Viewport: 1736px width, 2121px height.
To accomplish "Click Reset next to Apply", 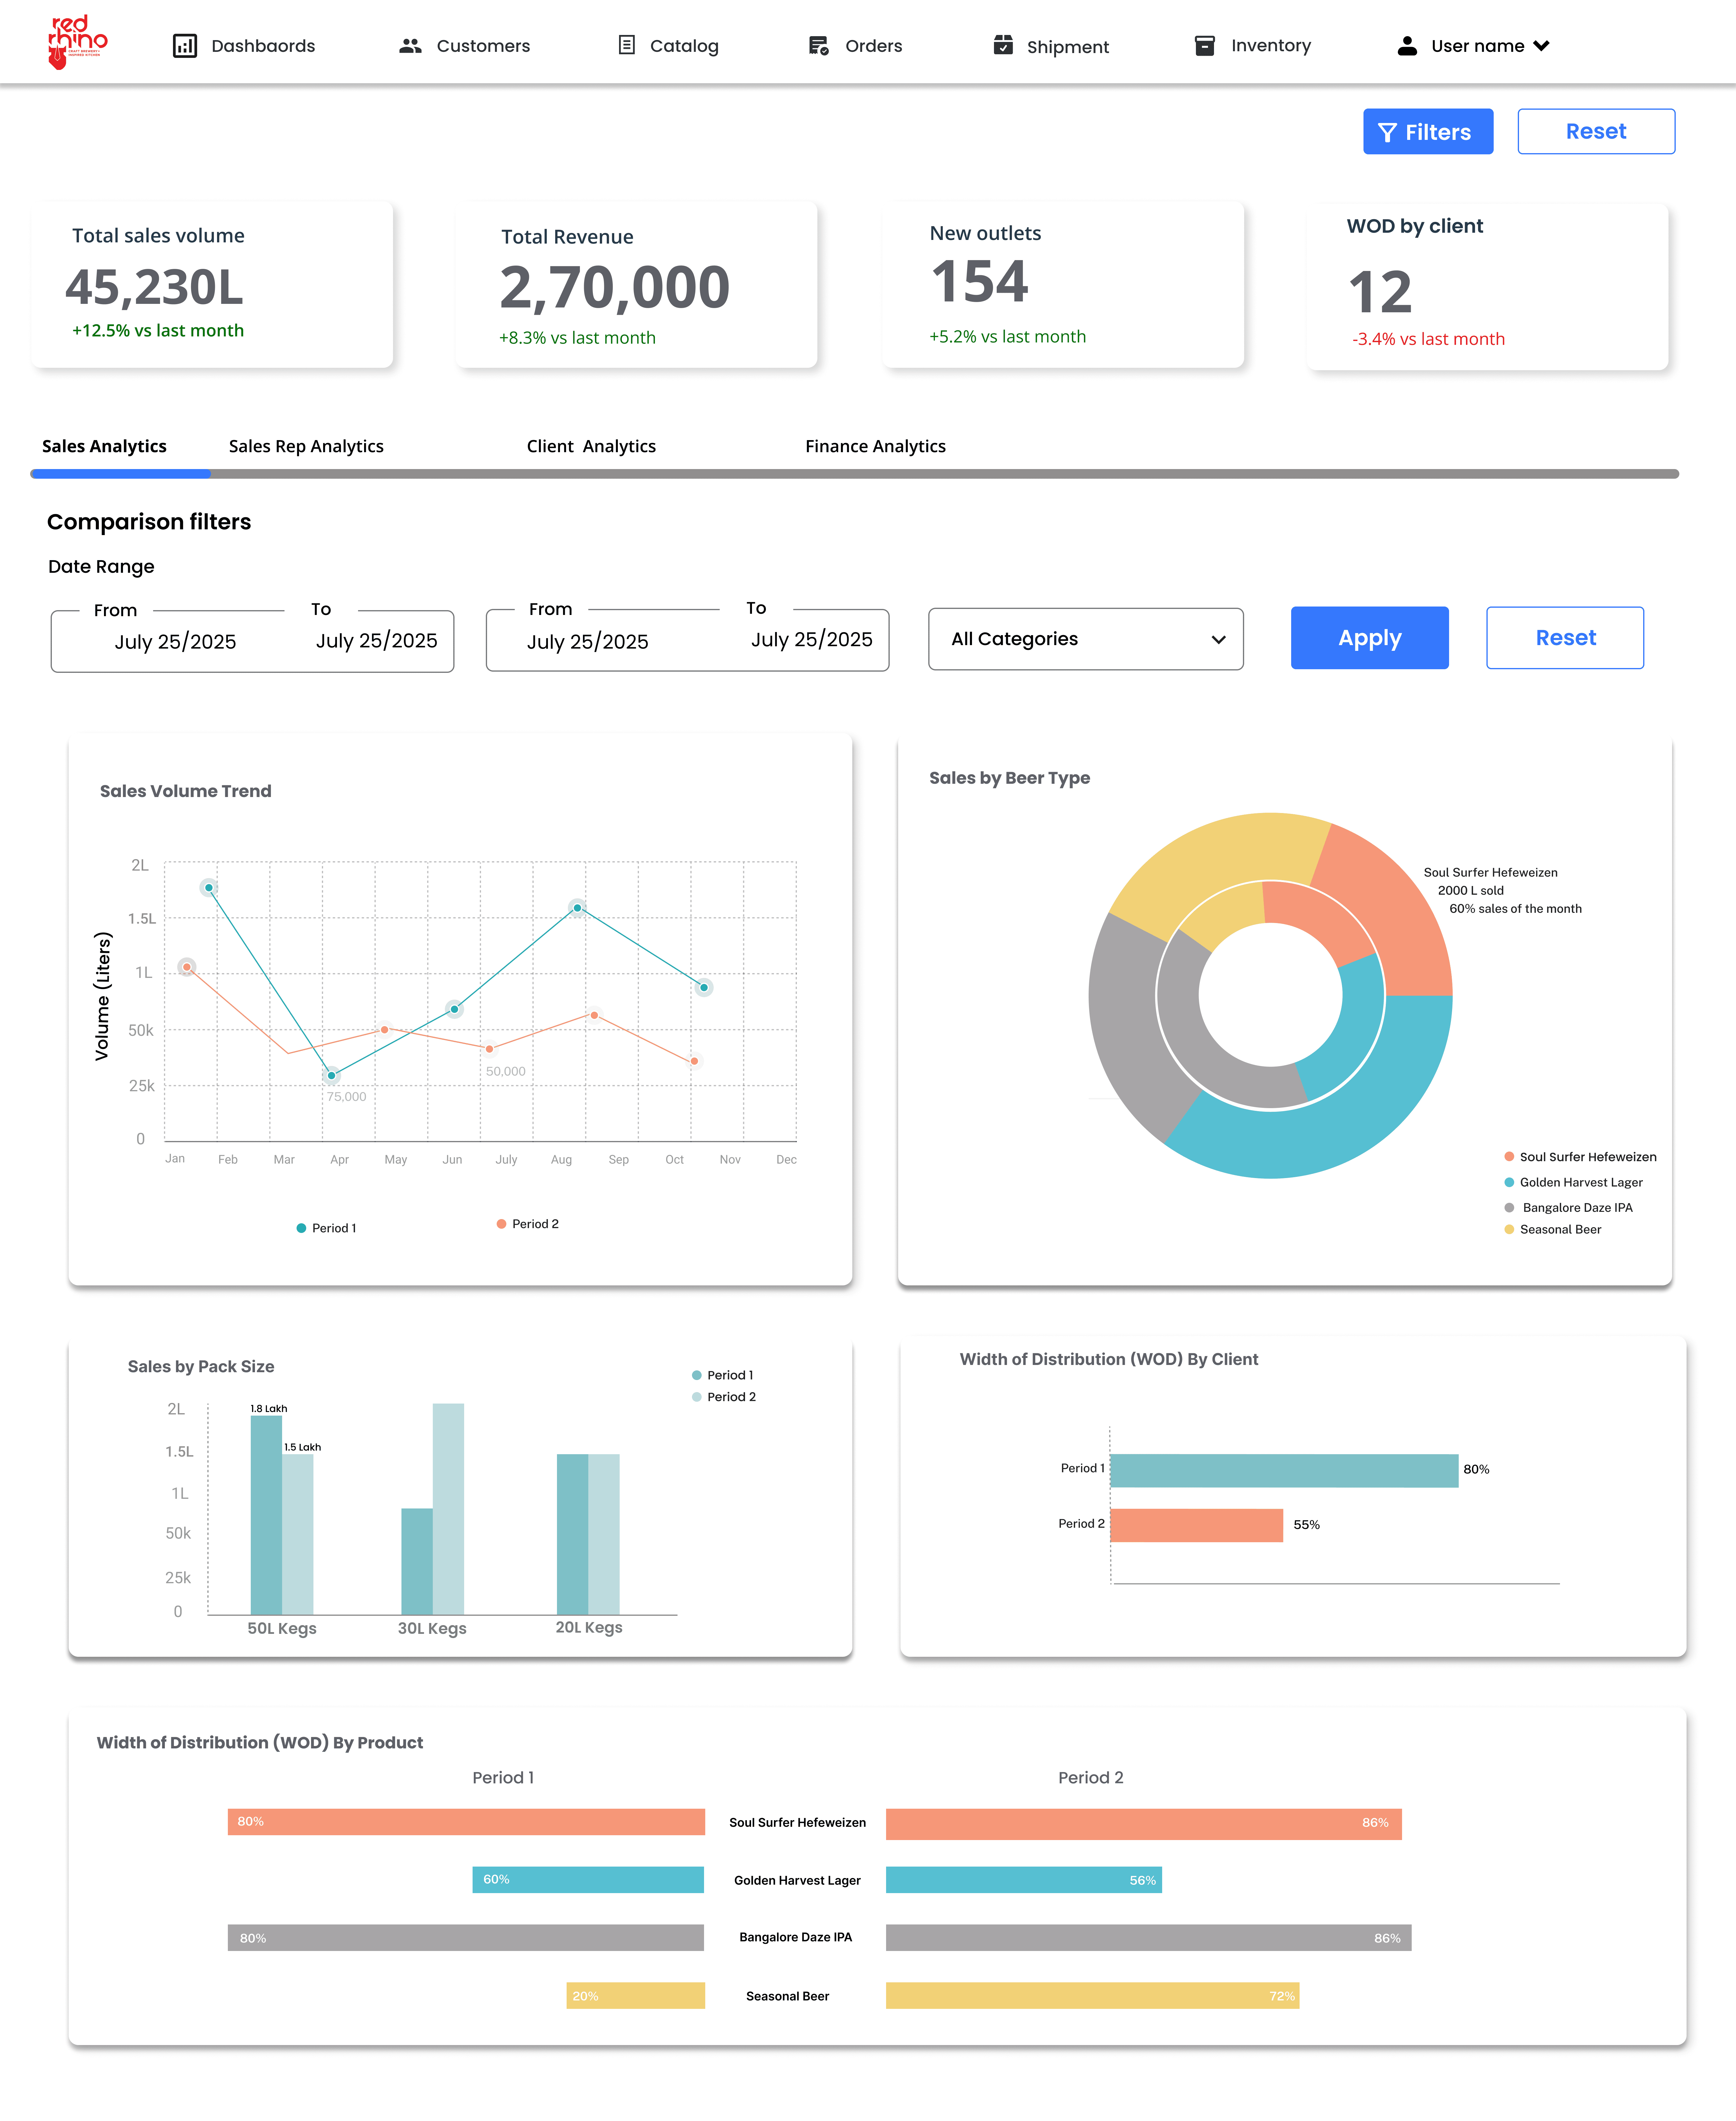I will pyautogui.click(x=1565, y=638).
